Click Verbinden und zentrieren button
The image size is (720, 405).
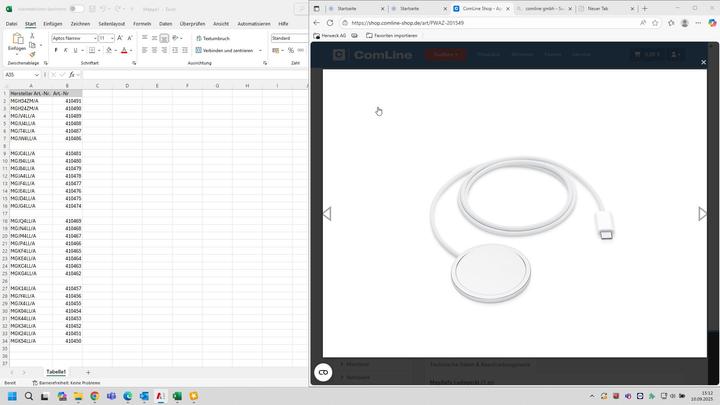pyautogui.click(x=226, y=49)
